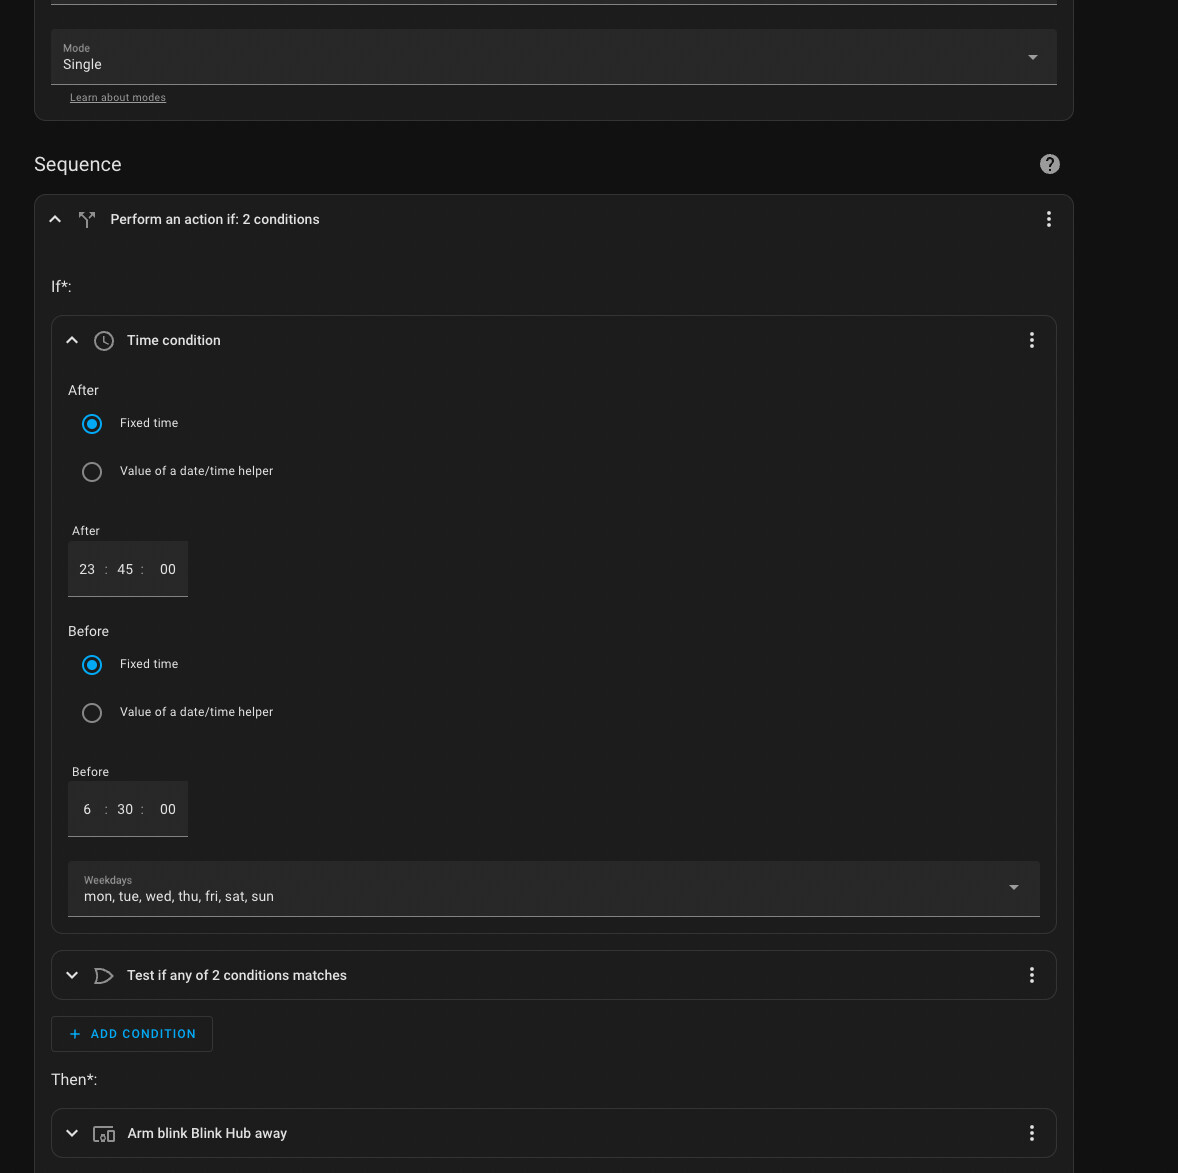
Task: Open overflow menu for Perform an action if
Action: coord(1048,219)
